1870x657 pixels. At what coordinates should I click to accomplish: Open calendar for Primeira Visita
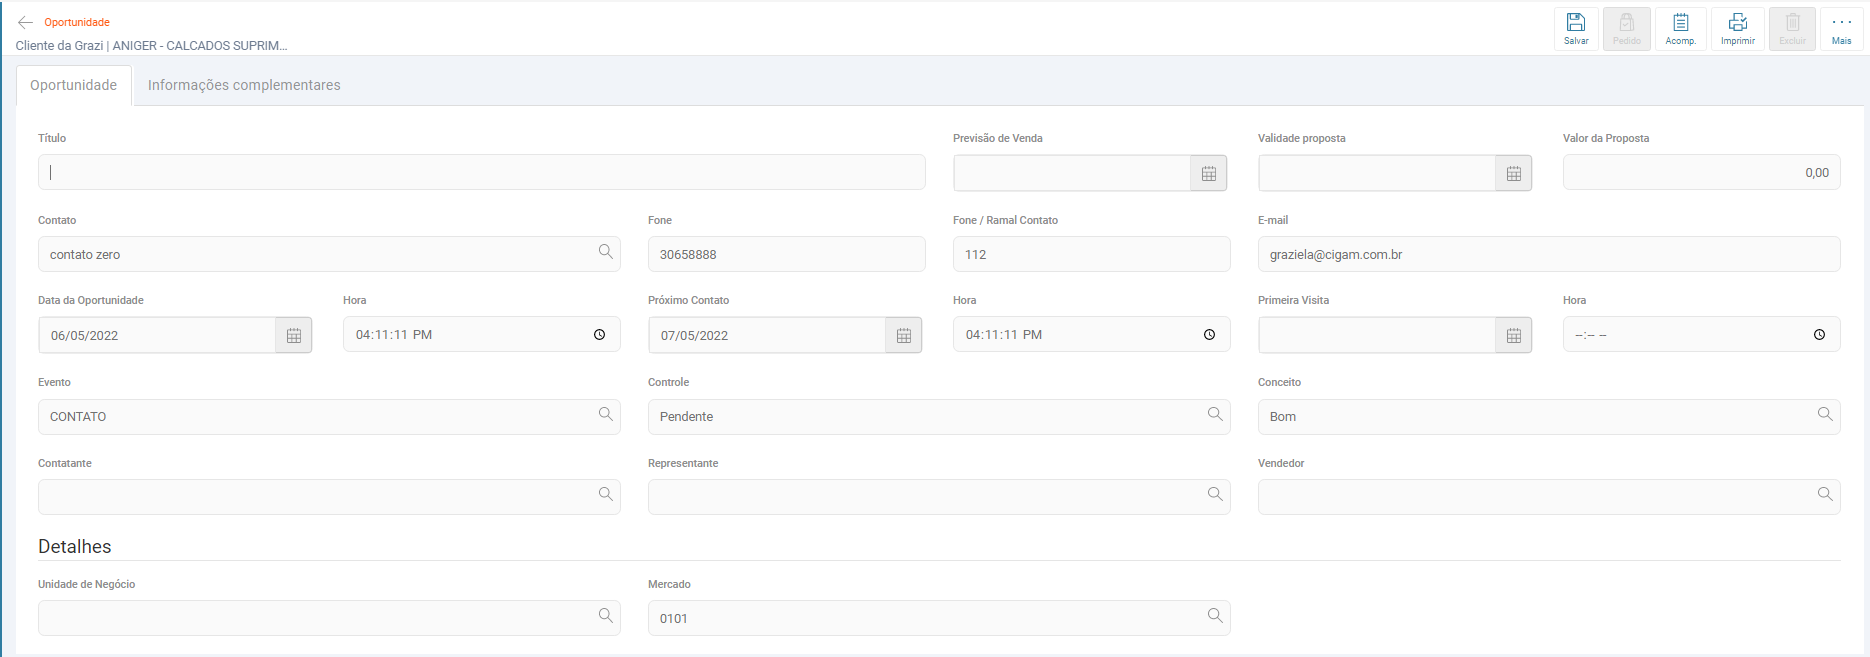1513,336
